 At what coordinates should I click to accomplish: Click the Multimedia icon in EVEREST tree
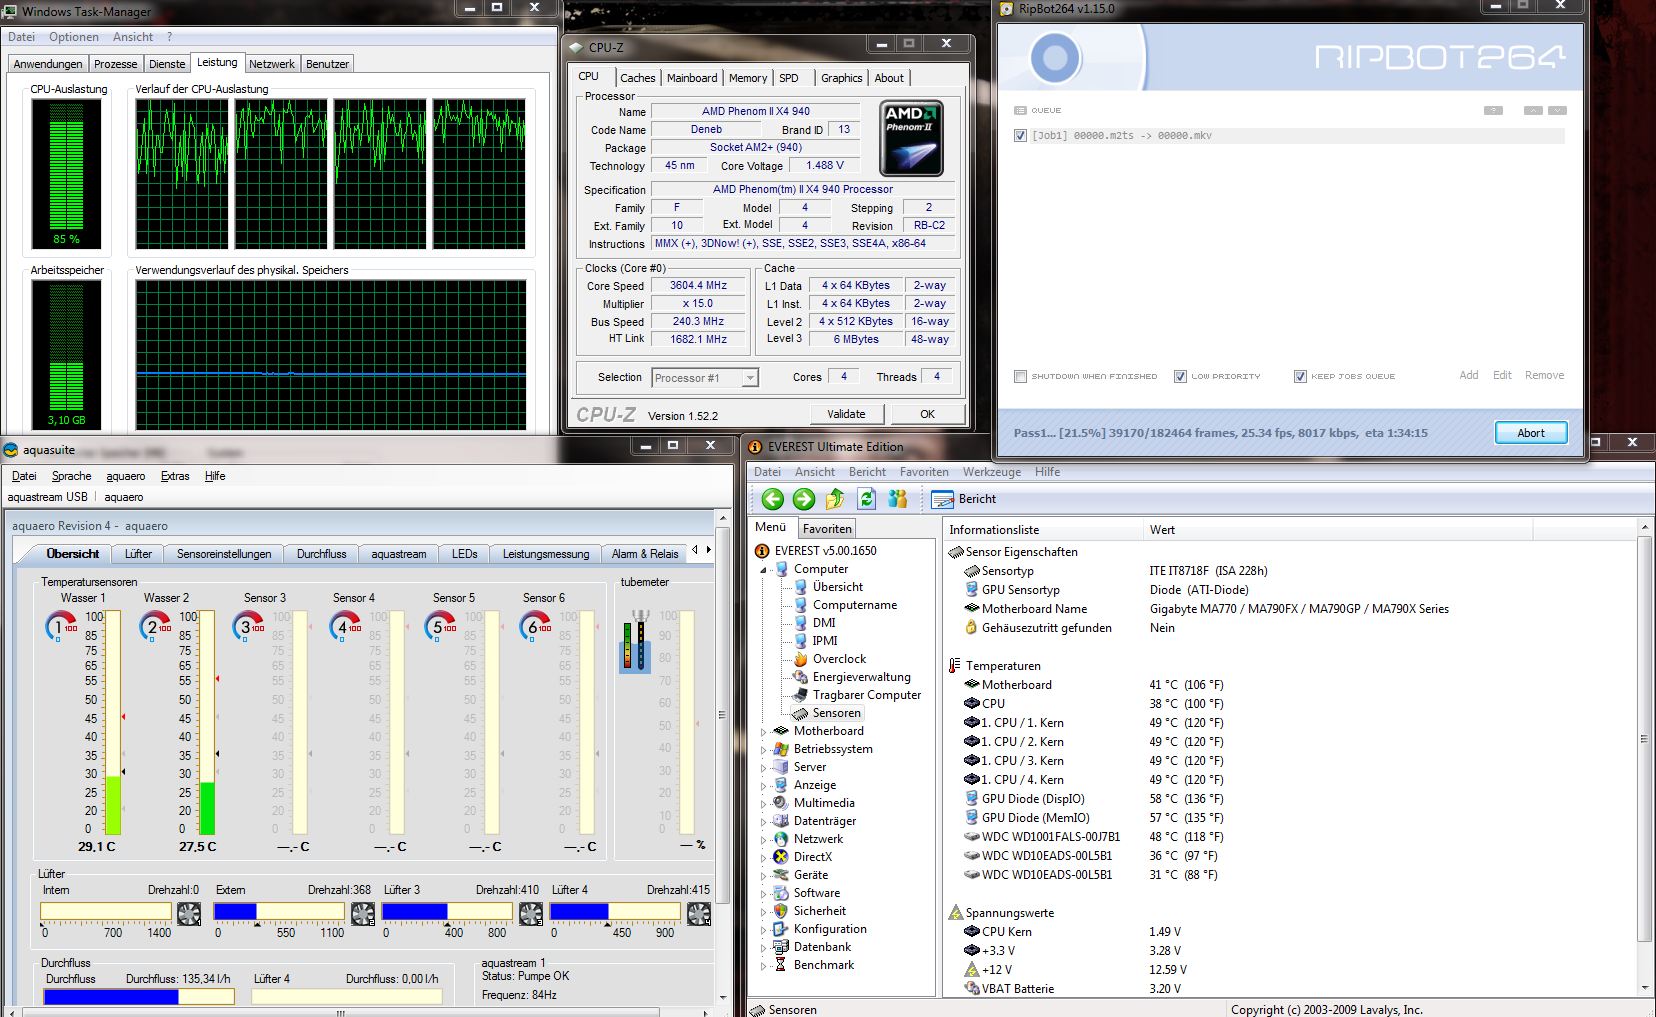click(x=781, y=803)
